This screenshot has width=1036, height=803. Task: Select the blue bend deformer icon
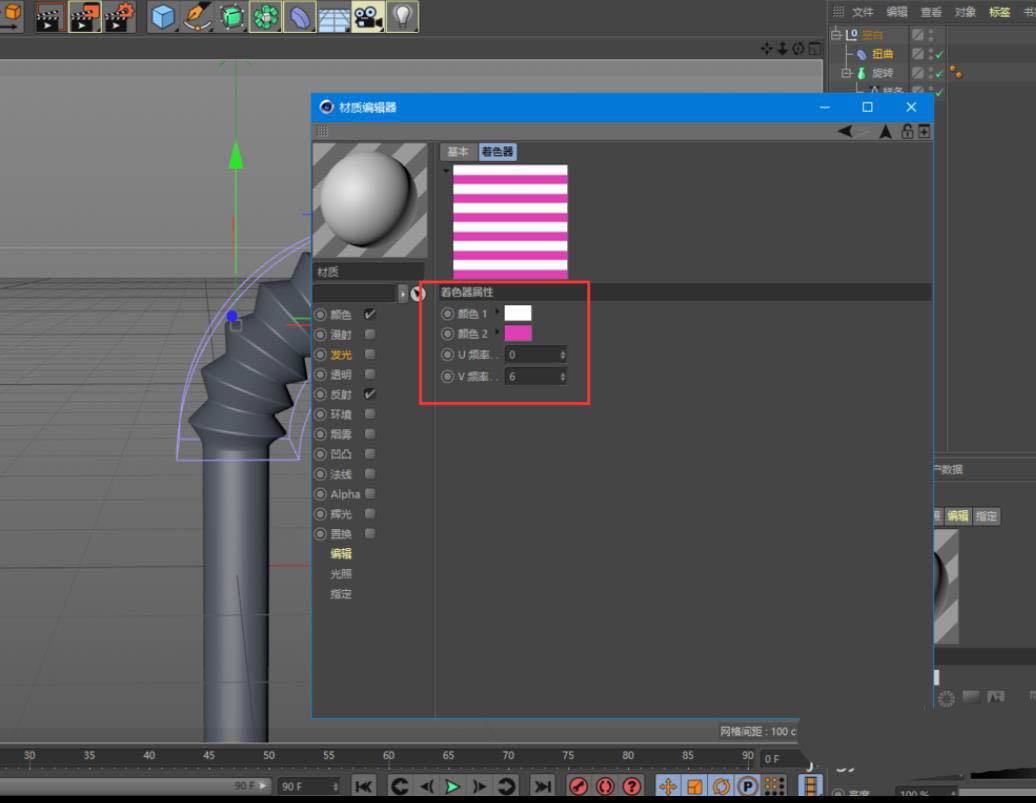(x=299, y=18)
